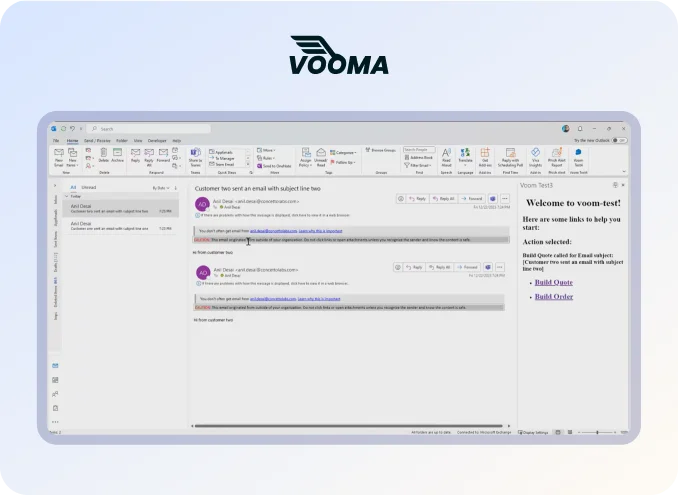The height and width of the screenshot is (495, 678).
Task: Show the All messages filter
Action: pos(73,188)
